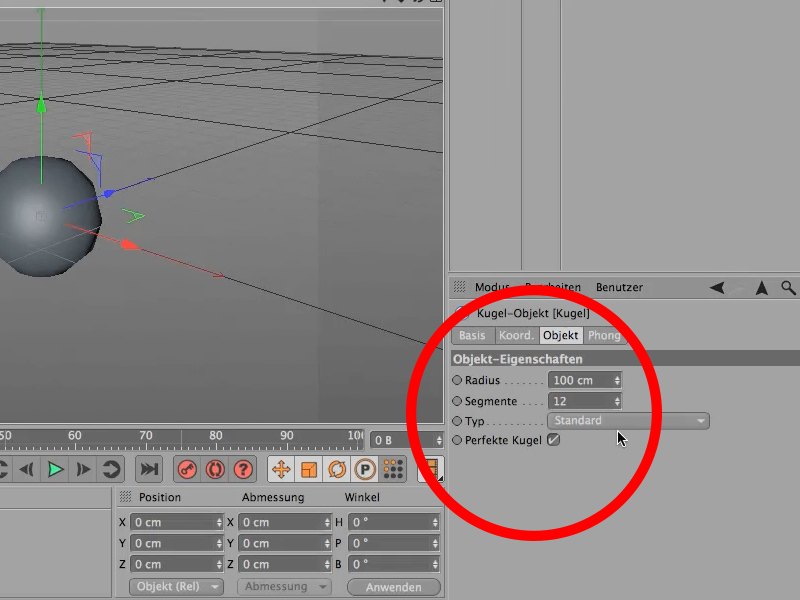Screen dimensions: 800x600
Task: Click Kugel-Objekt [Kugel] header text
Action: tap(533, 313)
